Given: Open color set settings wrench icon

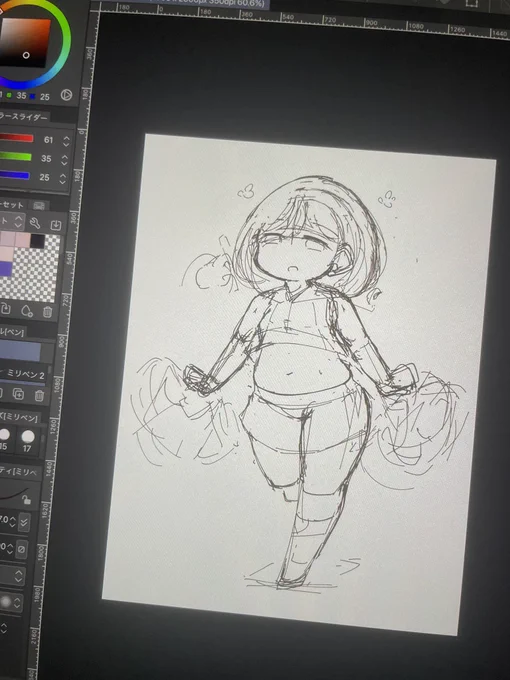Looking at the screenshot, I should tap(35, 223).
